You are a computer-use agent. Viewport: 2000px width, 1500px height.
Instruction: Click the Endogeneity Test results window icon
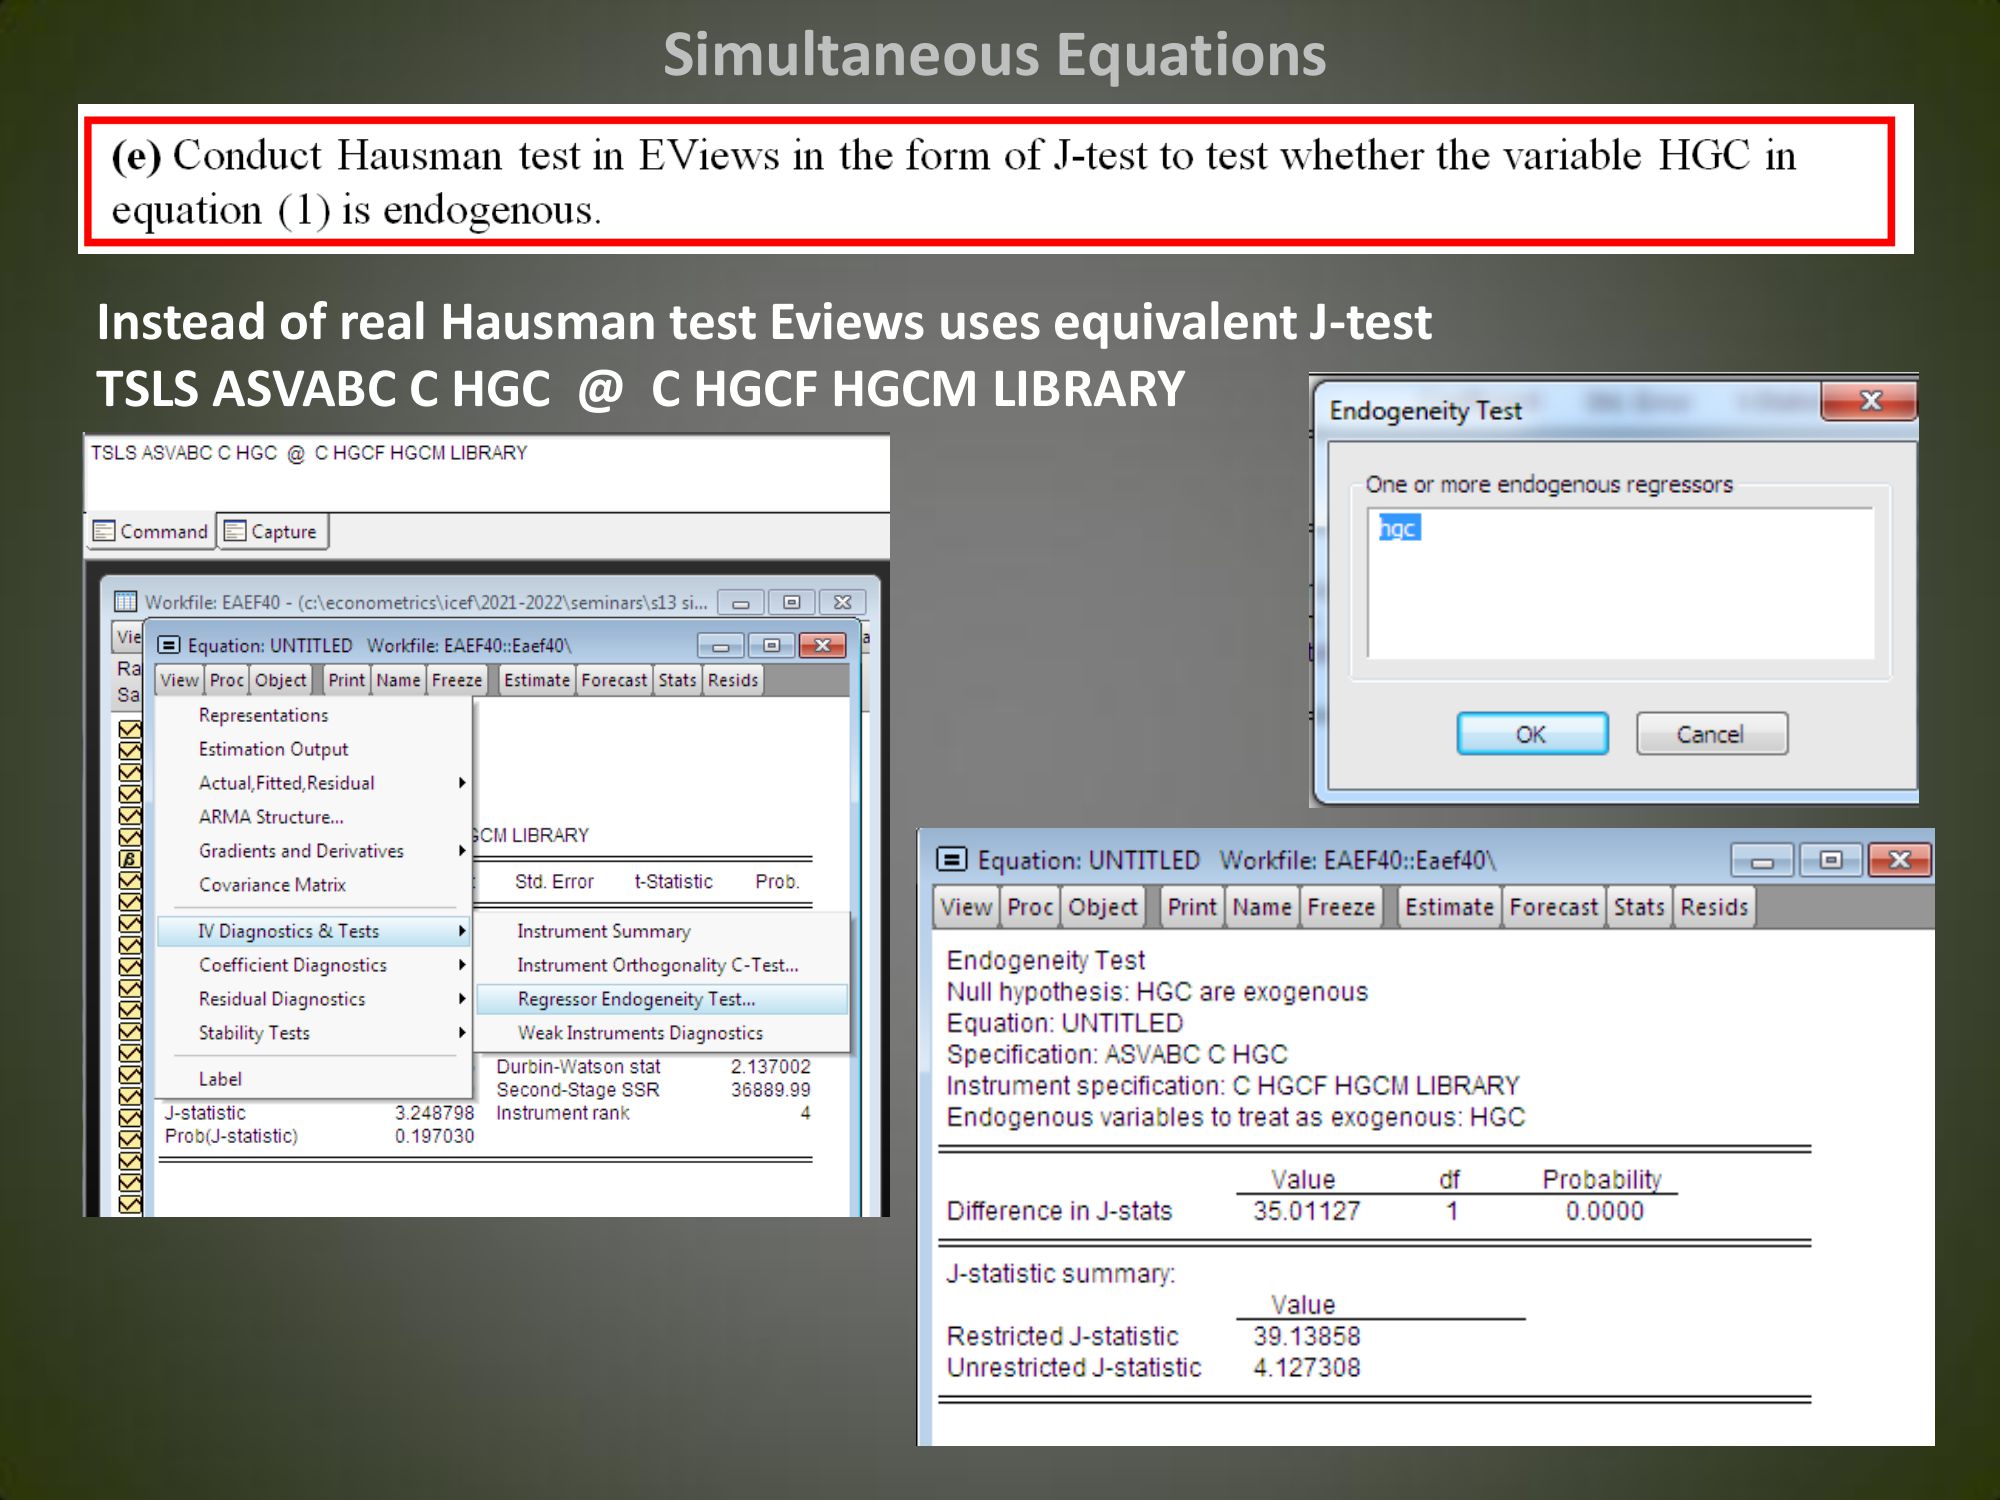951,860
